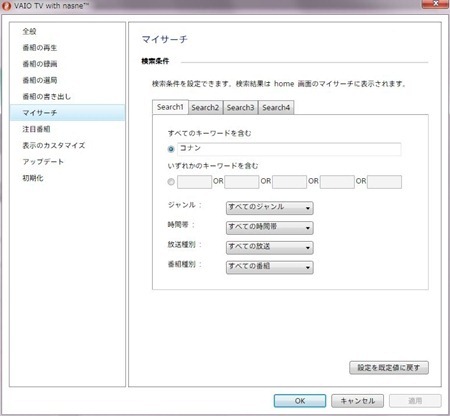Click the 設定を既定値に戻す button
This screenshot has height=416, width=450.
click(389, 368)
